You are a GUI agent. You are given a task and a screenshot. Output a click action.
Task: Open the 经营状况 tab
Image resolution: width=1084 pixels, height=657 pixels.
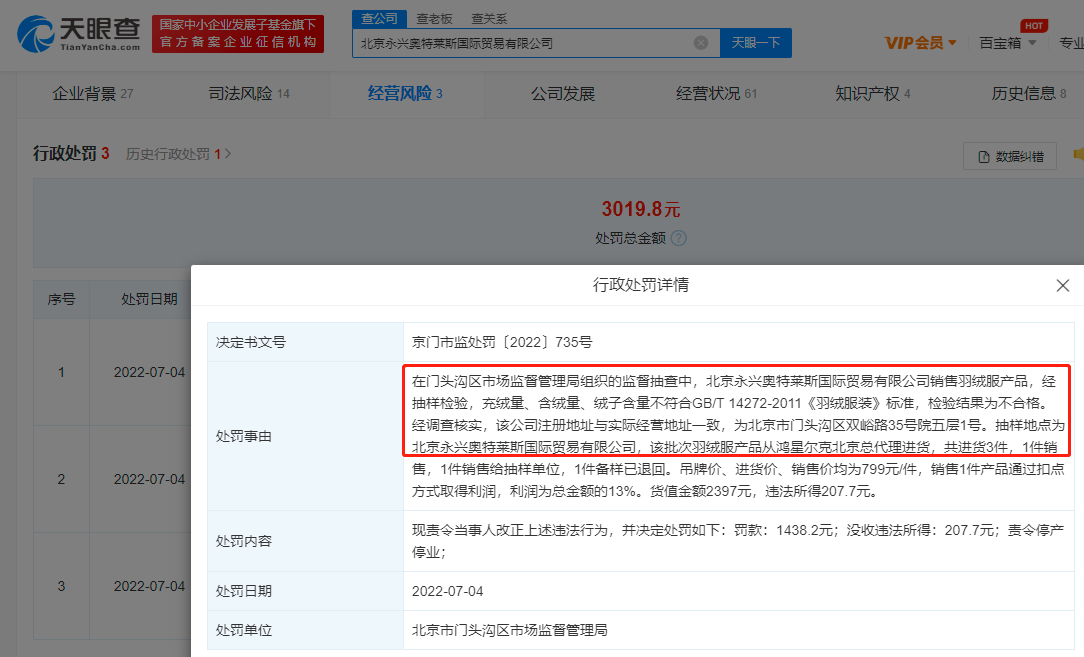716,94
